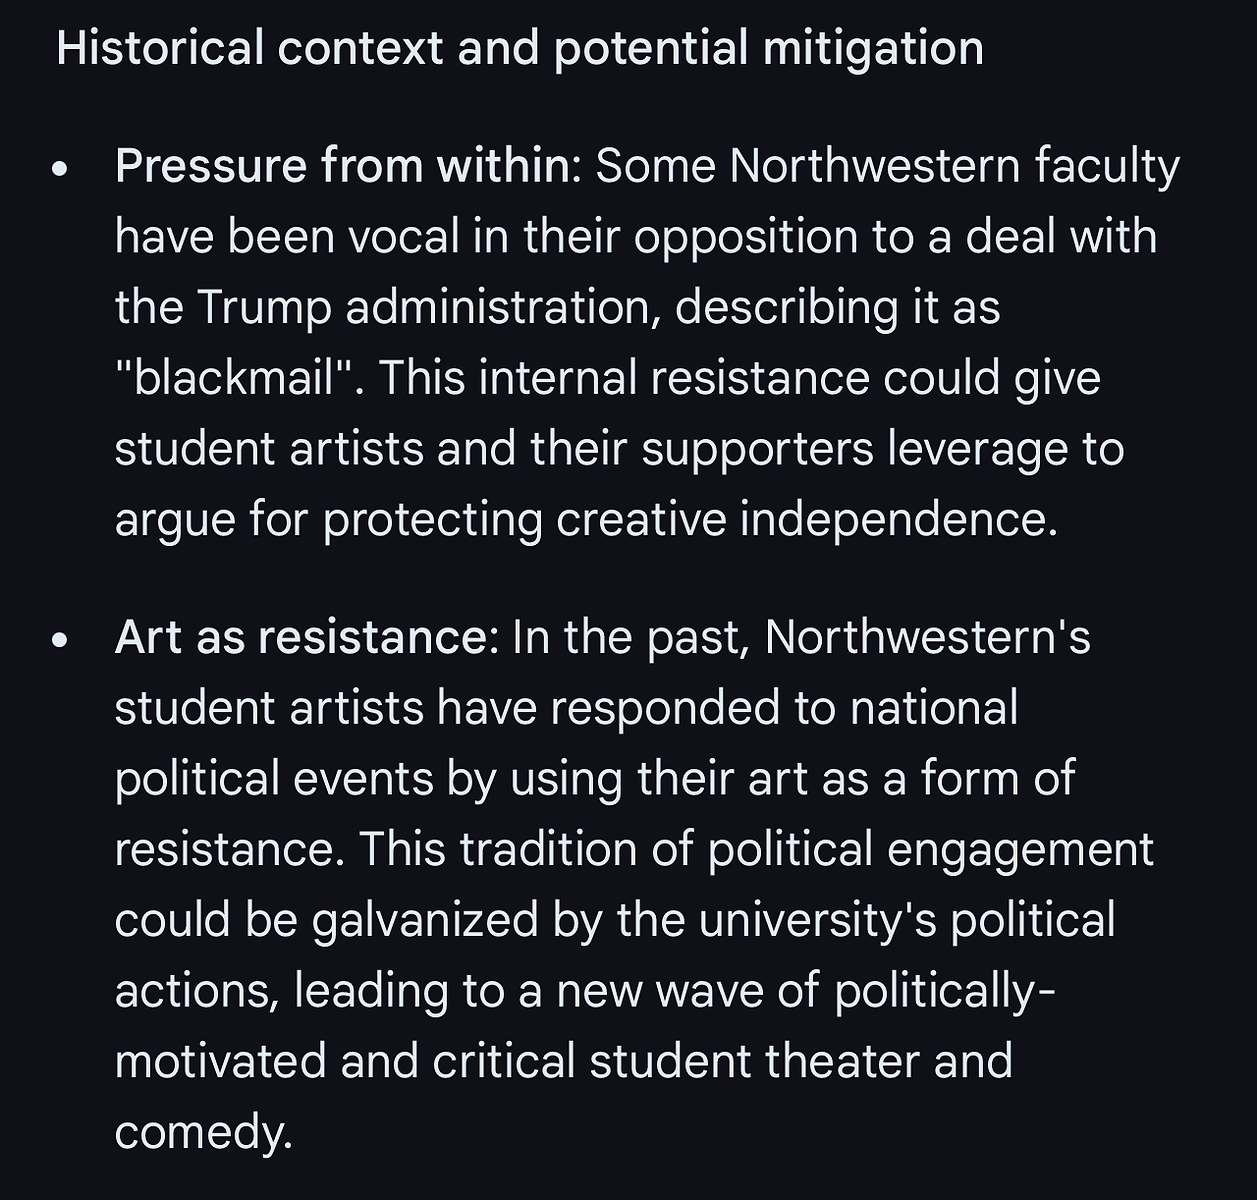
Task: Click the word "Northwestern's" in second bullet
Action: (x=927, y=637)
